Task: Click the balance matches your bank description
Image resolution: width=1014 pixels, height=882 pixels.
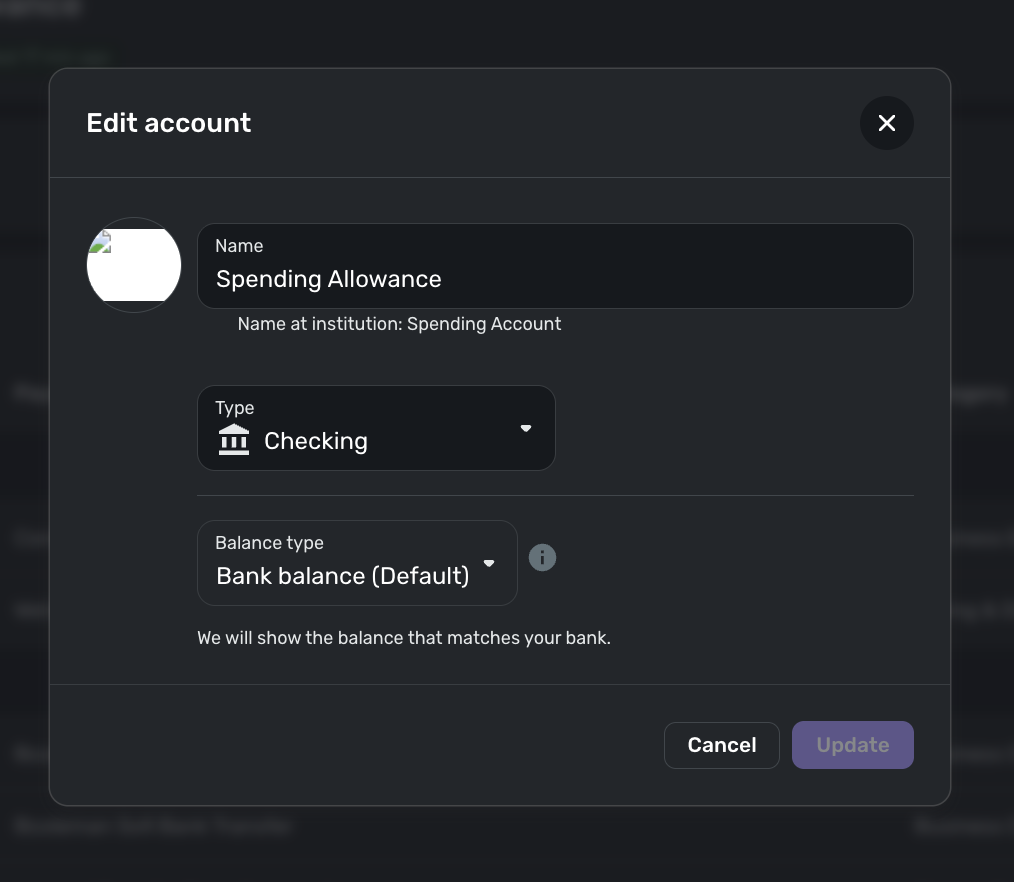Action: (403, 638)
